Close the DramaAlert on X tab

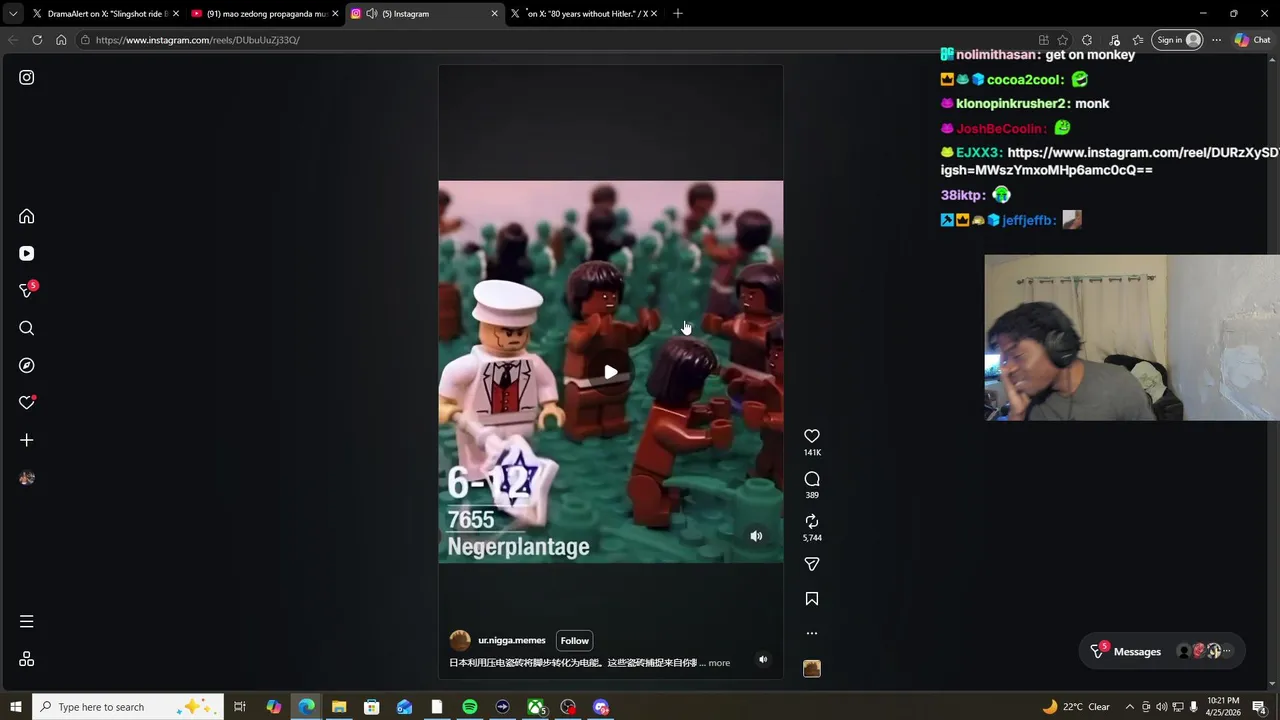pos(176,14)
